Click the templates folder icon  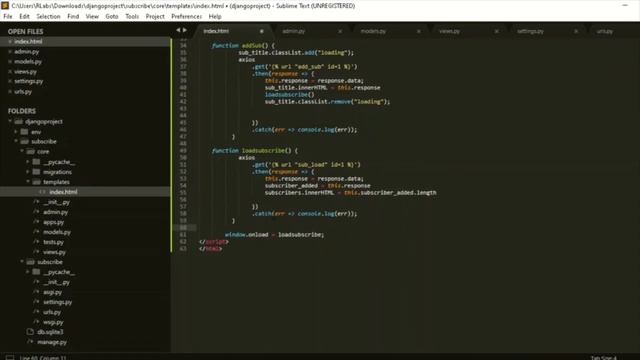[x=36, y=182]
